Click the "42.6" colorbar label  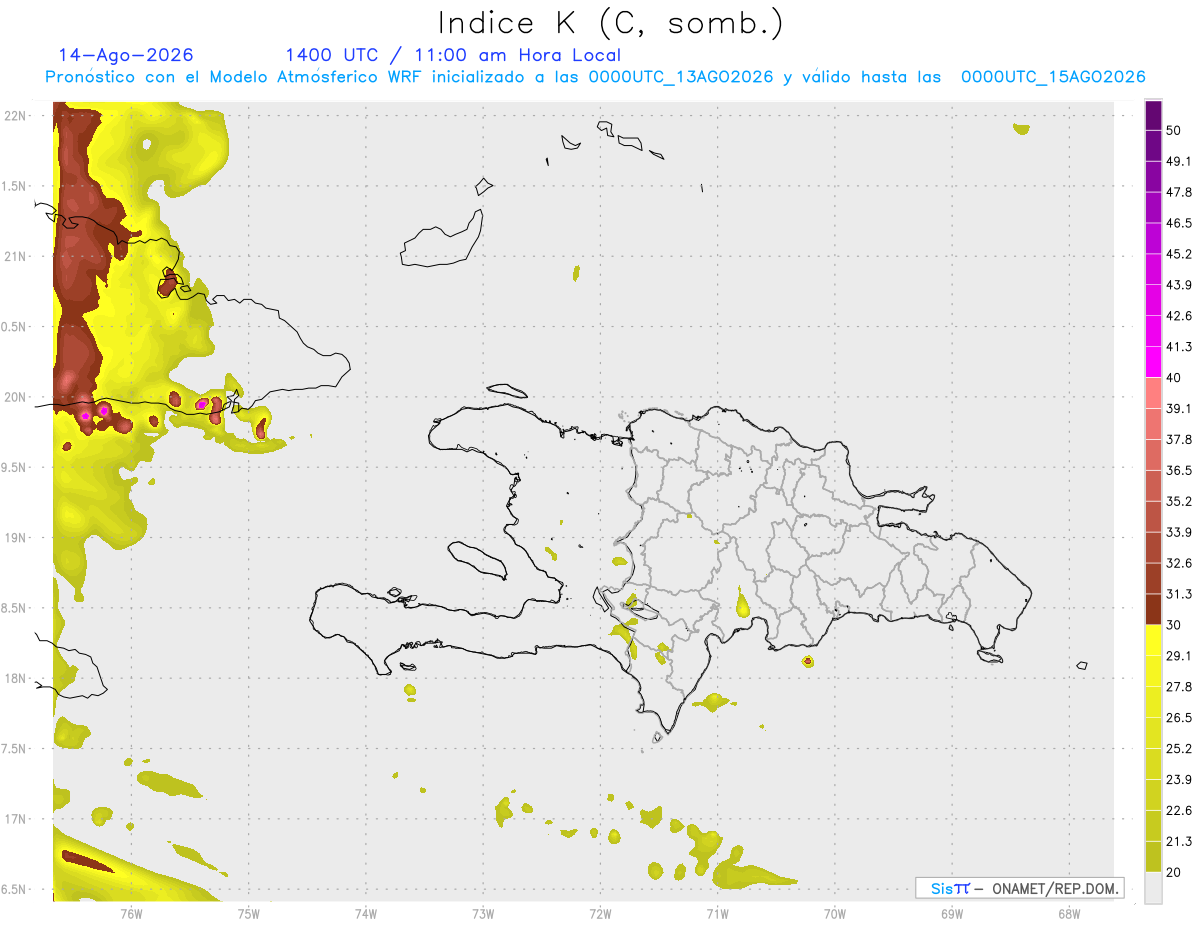pos(1179,316)
